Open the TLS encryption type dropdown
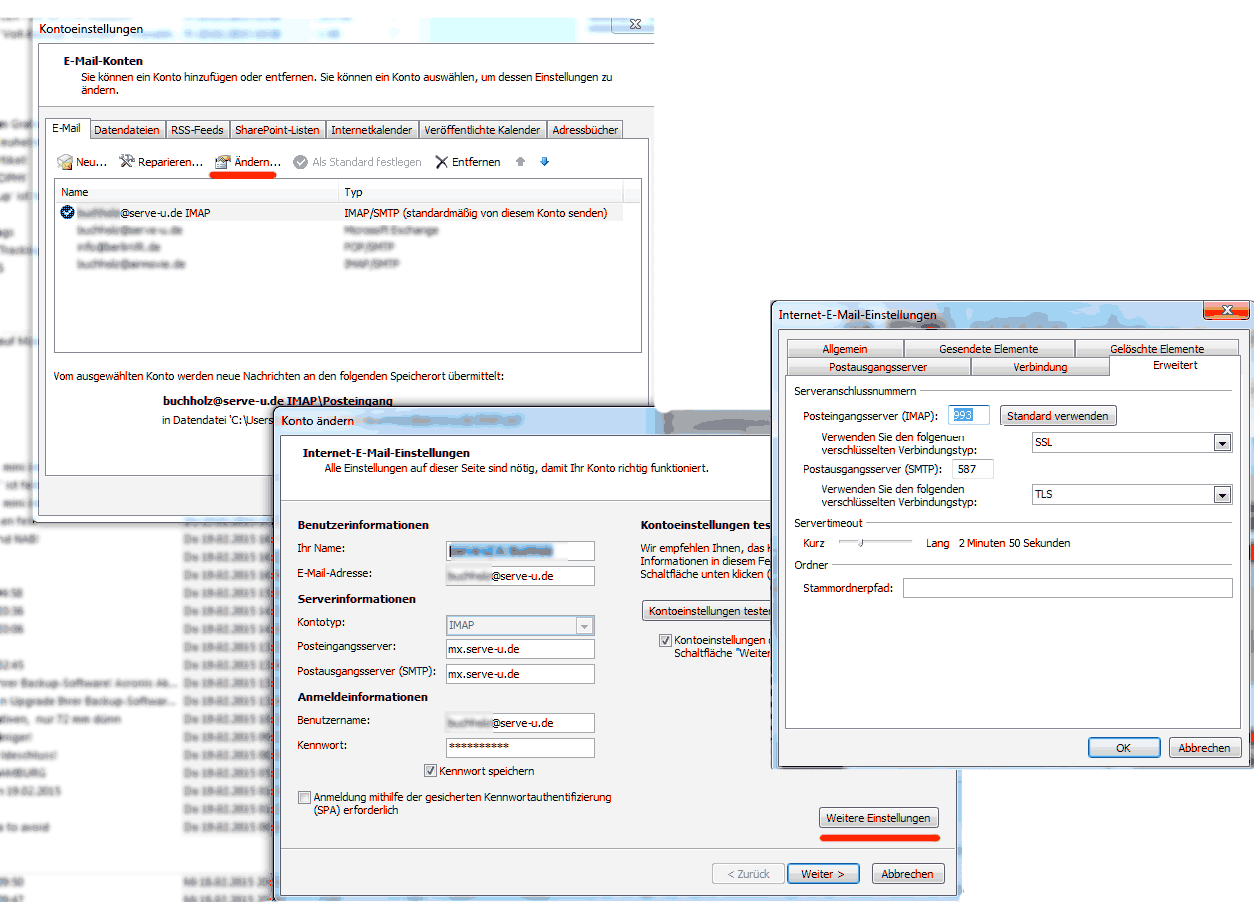The image size is (1254, 902). 1221,495
